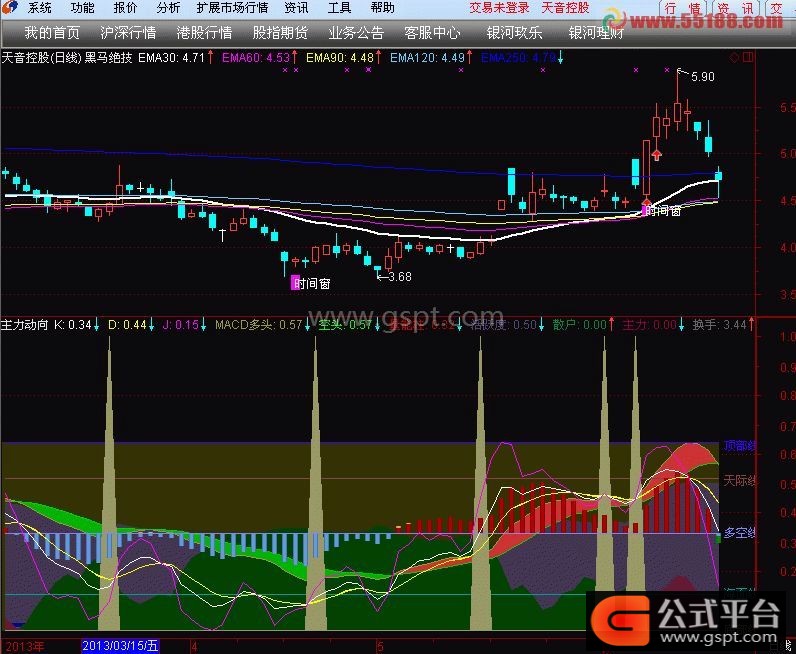Click the 交易未登录 status text

pos(499,8)
